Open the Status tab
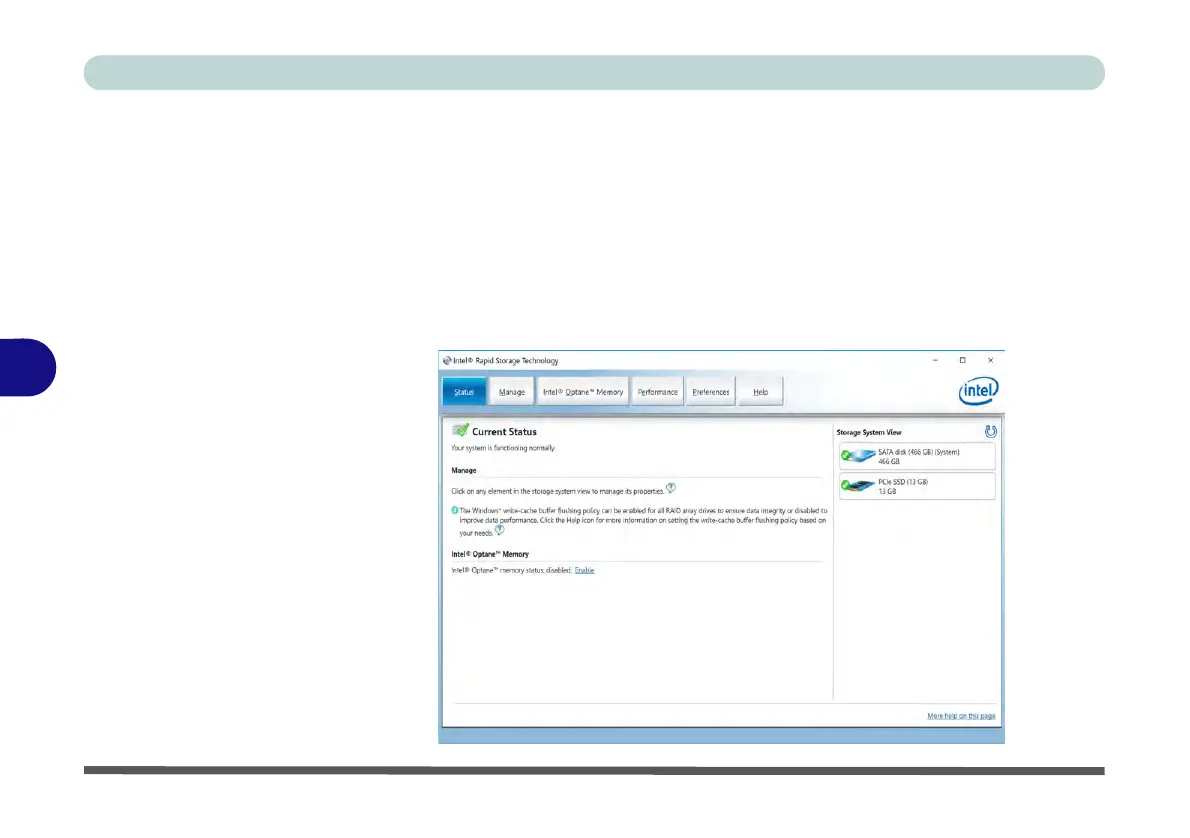Screen dimensions: 1190x838 464,392
